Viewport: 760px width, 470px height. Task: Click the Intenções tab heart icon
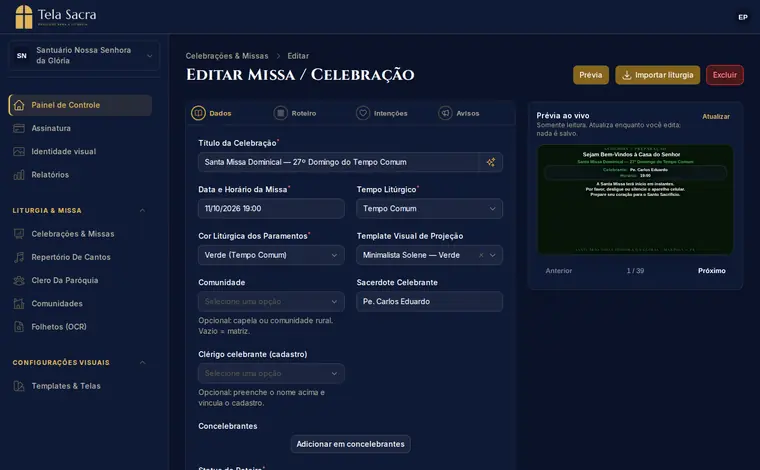click(363, 113)
